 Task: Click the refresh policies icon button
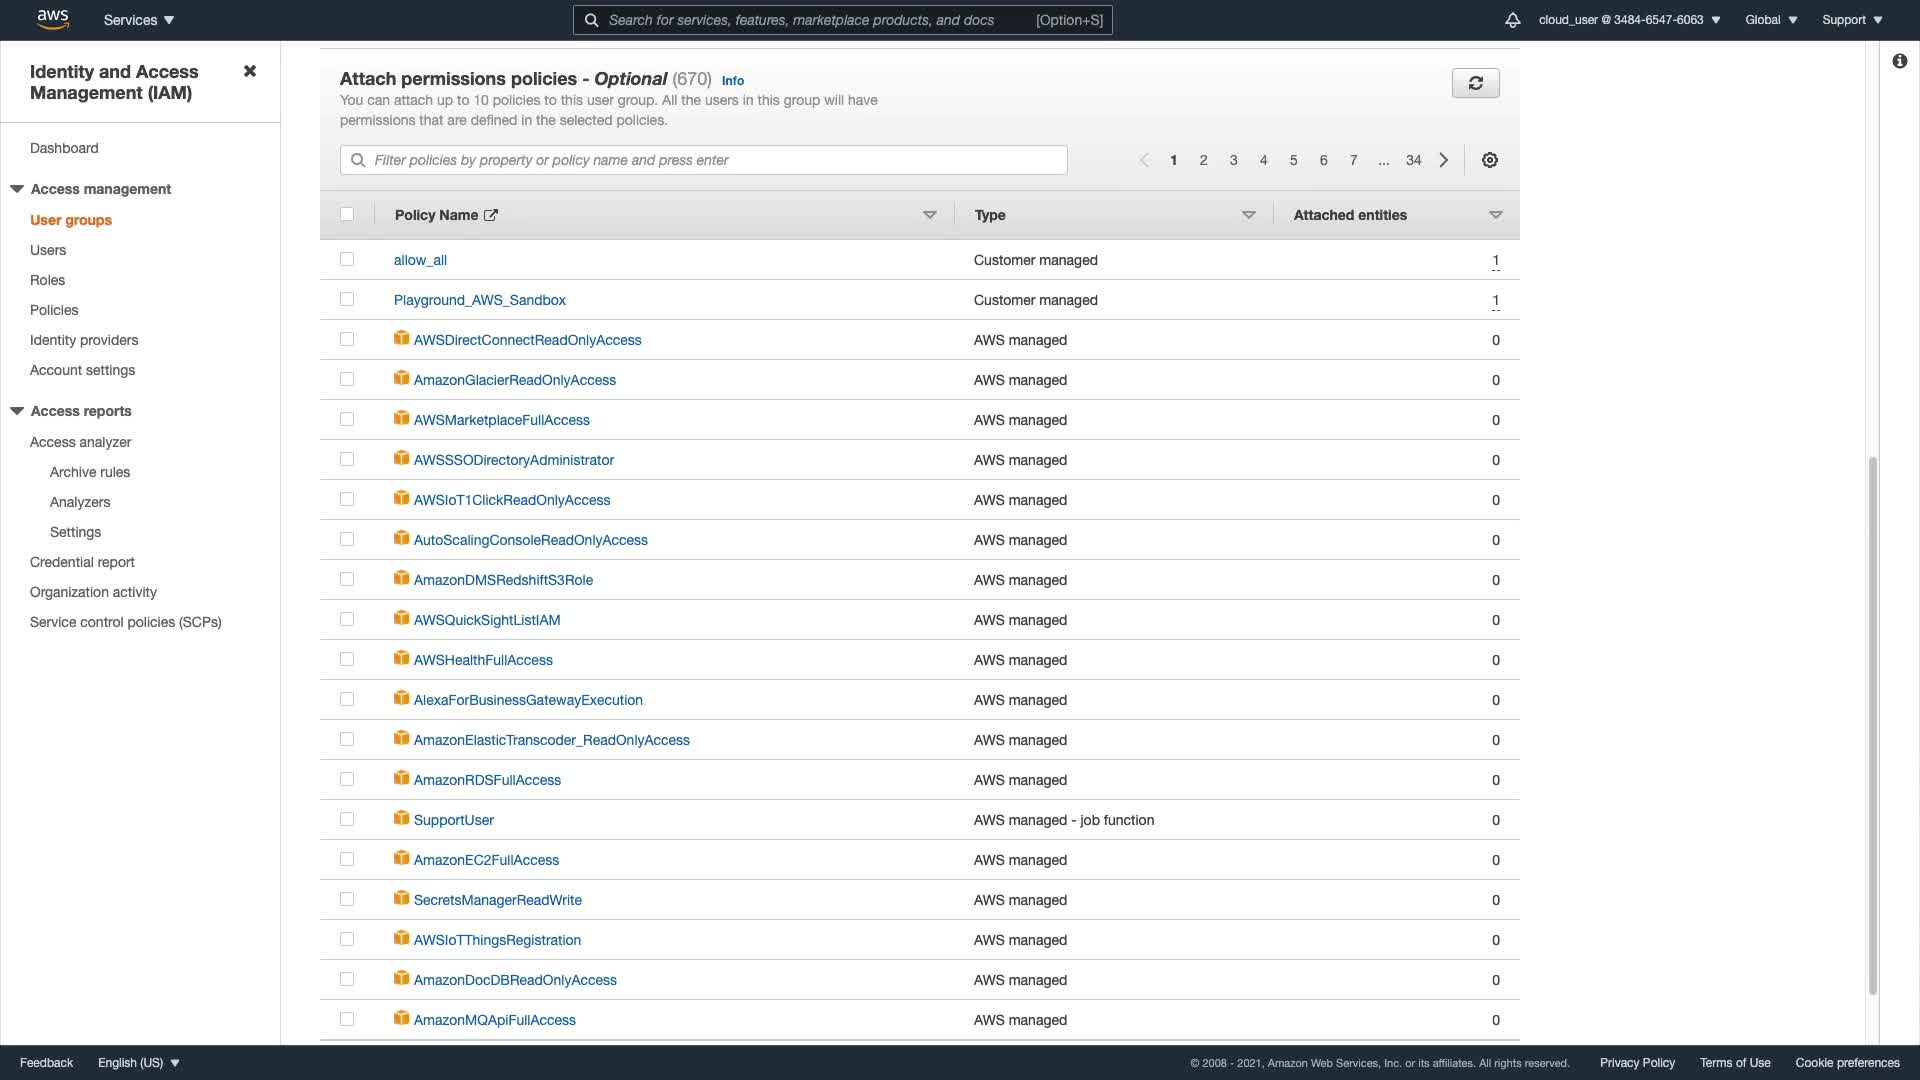coord(1475,83)
